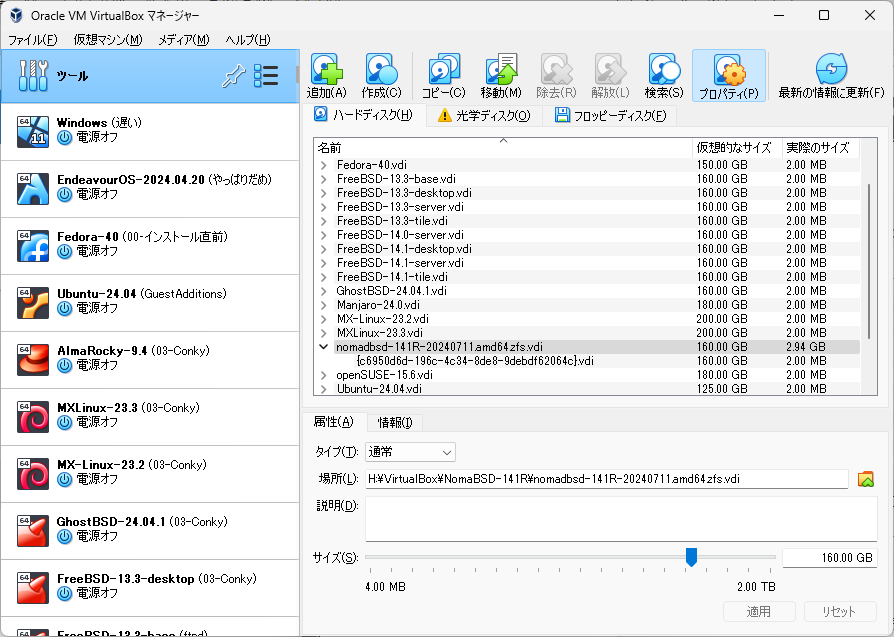Click the 除去(R) remove disk icon

point(556,70)
